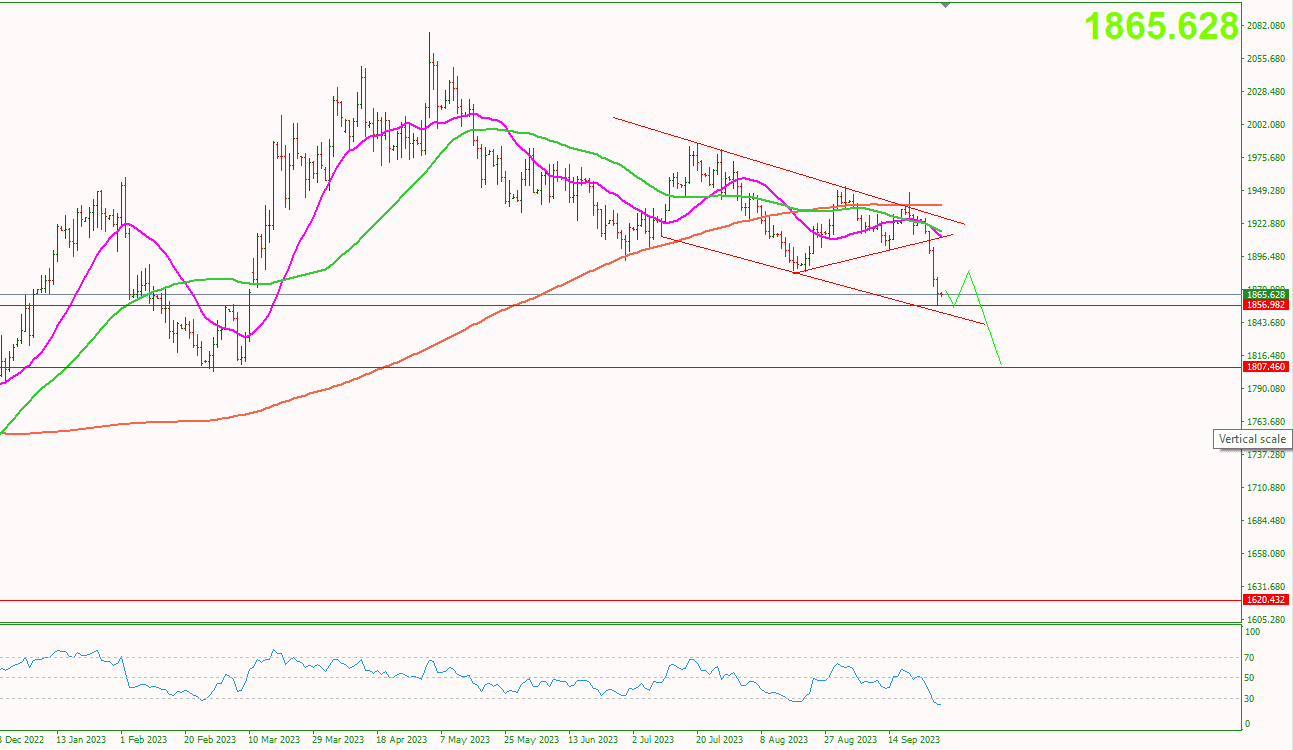The width and height of the screenshot is (1293, 750).
Task: Click the 1 Feb 2023 date label
Action: pyautogui.click(x=143, y=741)
